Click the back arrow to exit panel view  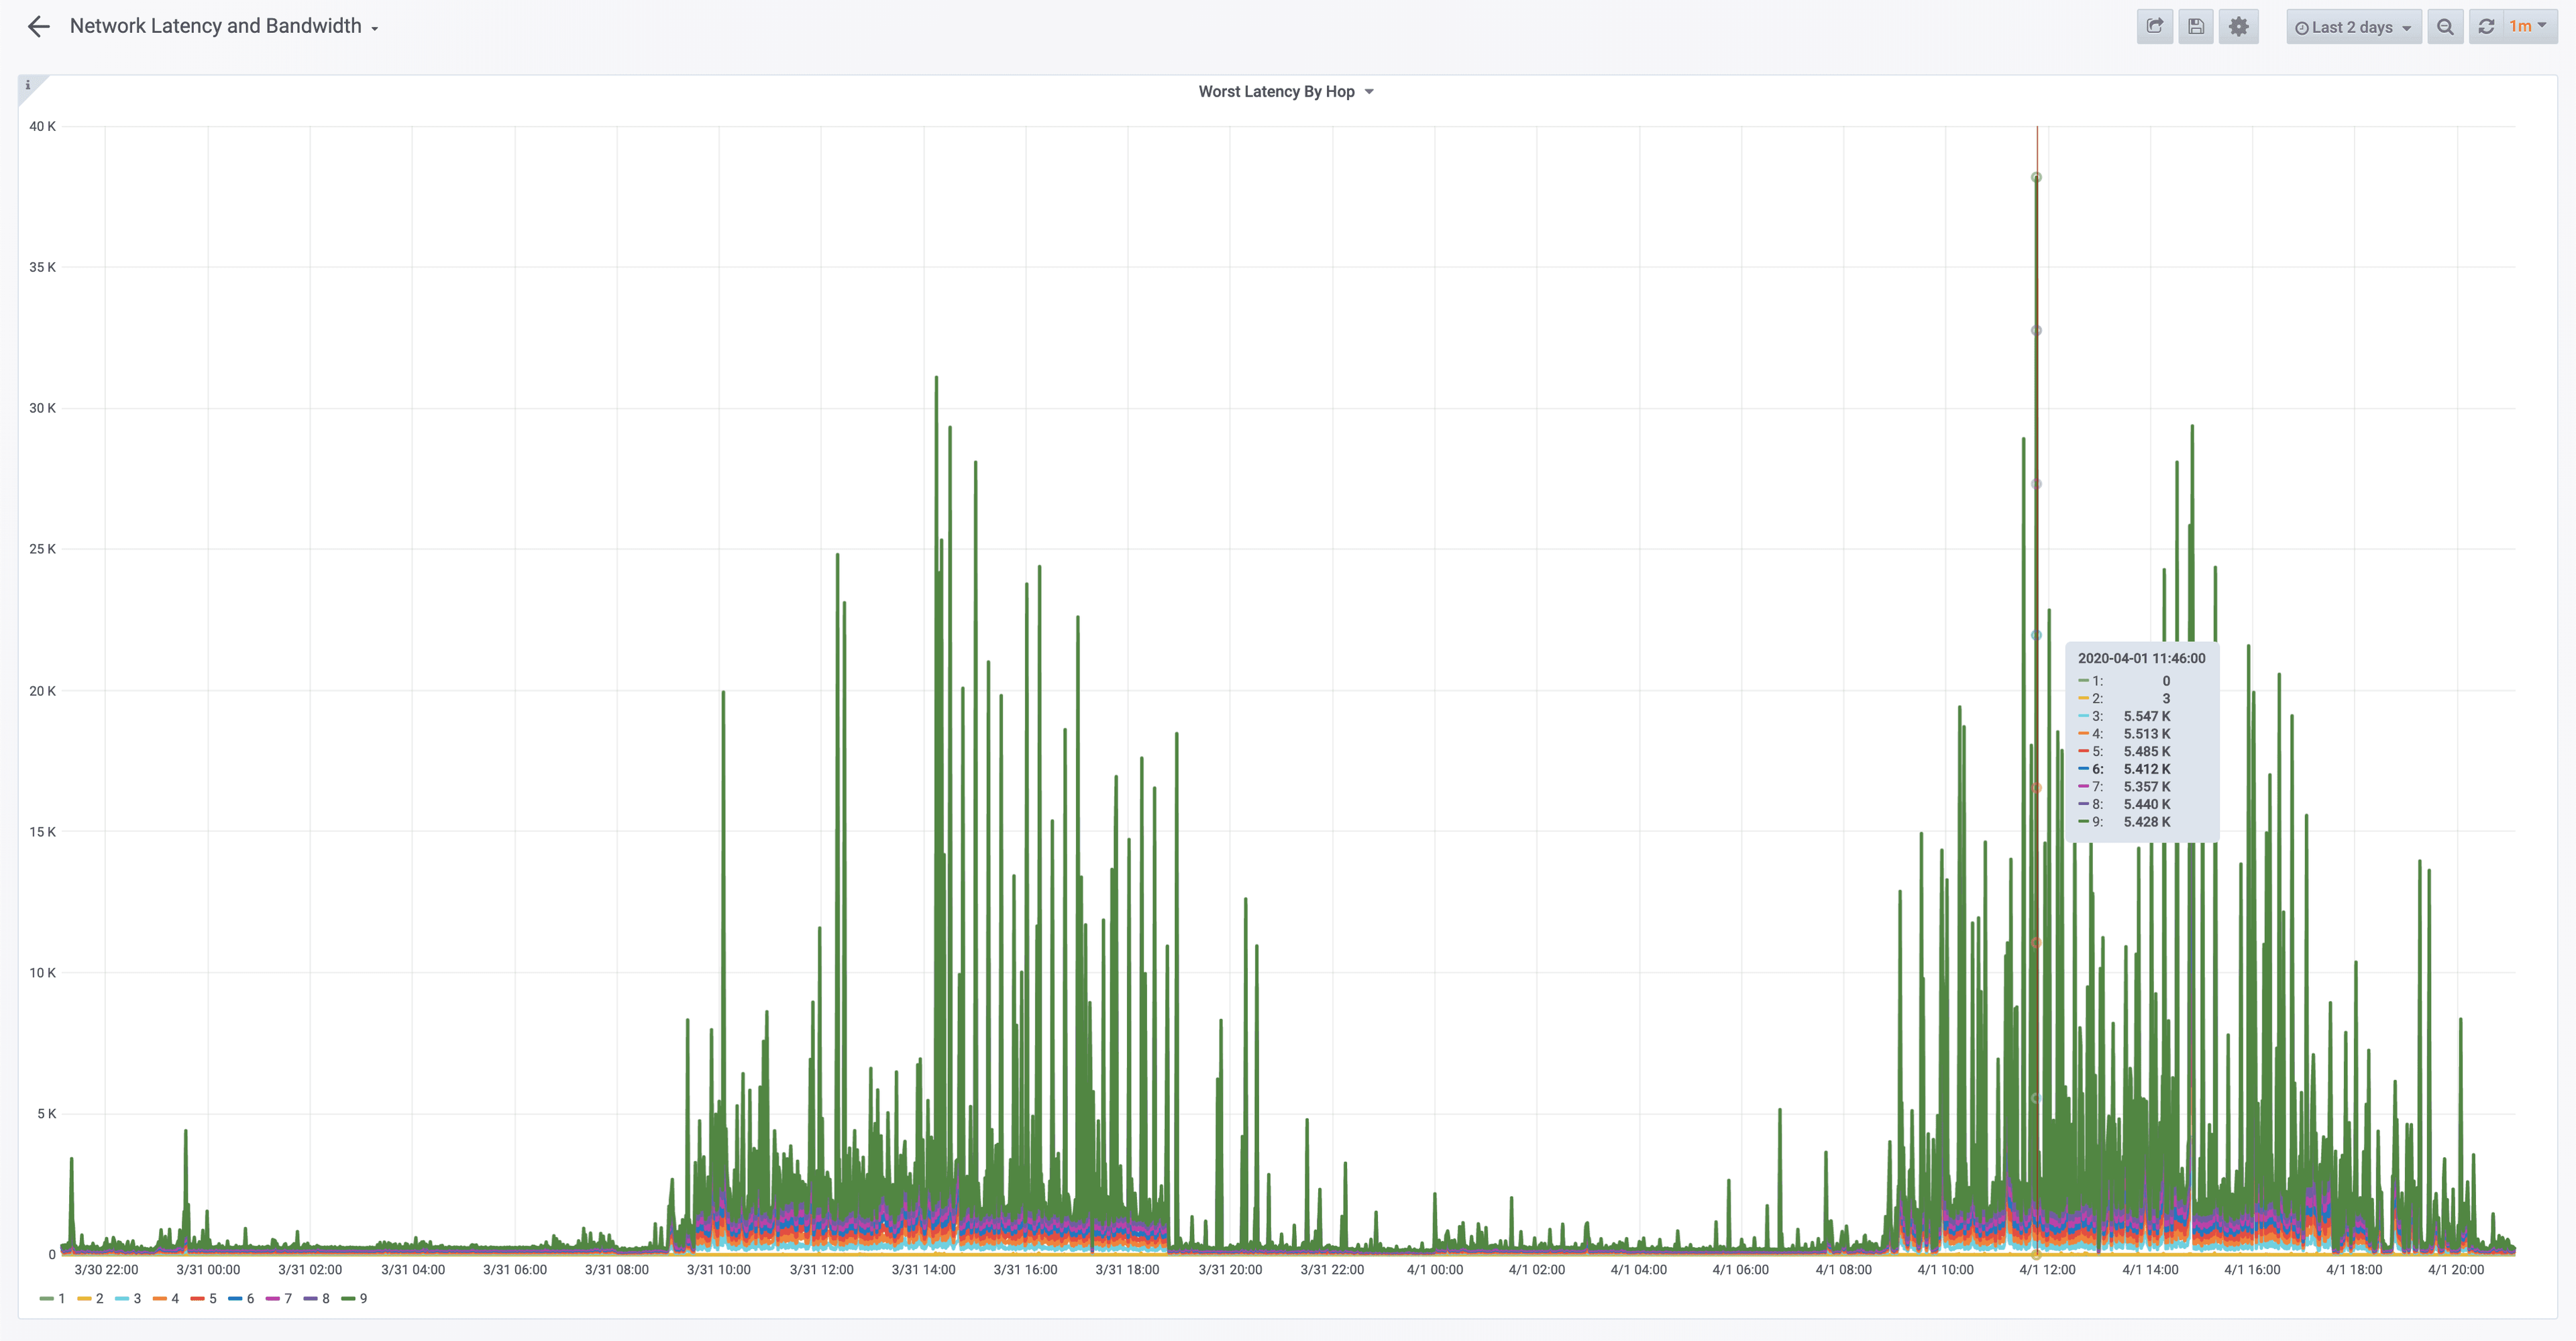click(38, 27)
